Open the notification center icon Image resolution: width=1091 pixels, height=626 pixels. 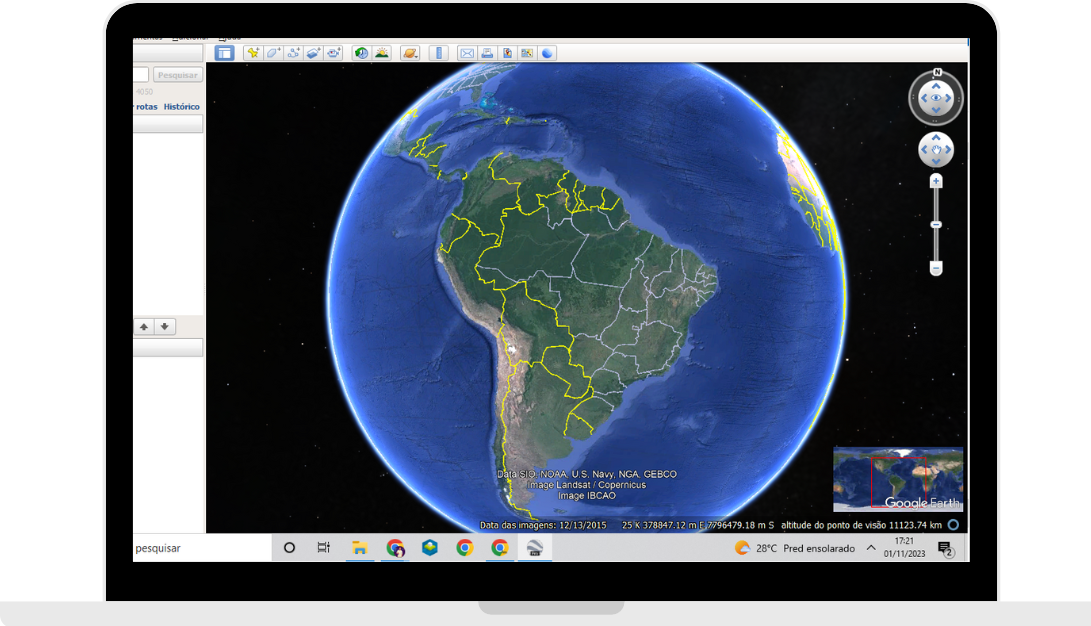click(x=945, y=549)
